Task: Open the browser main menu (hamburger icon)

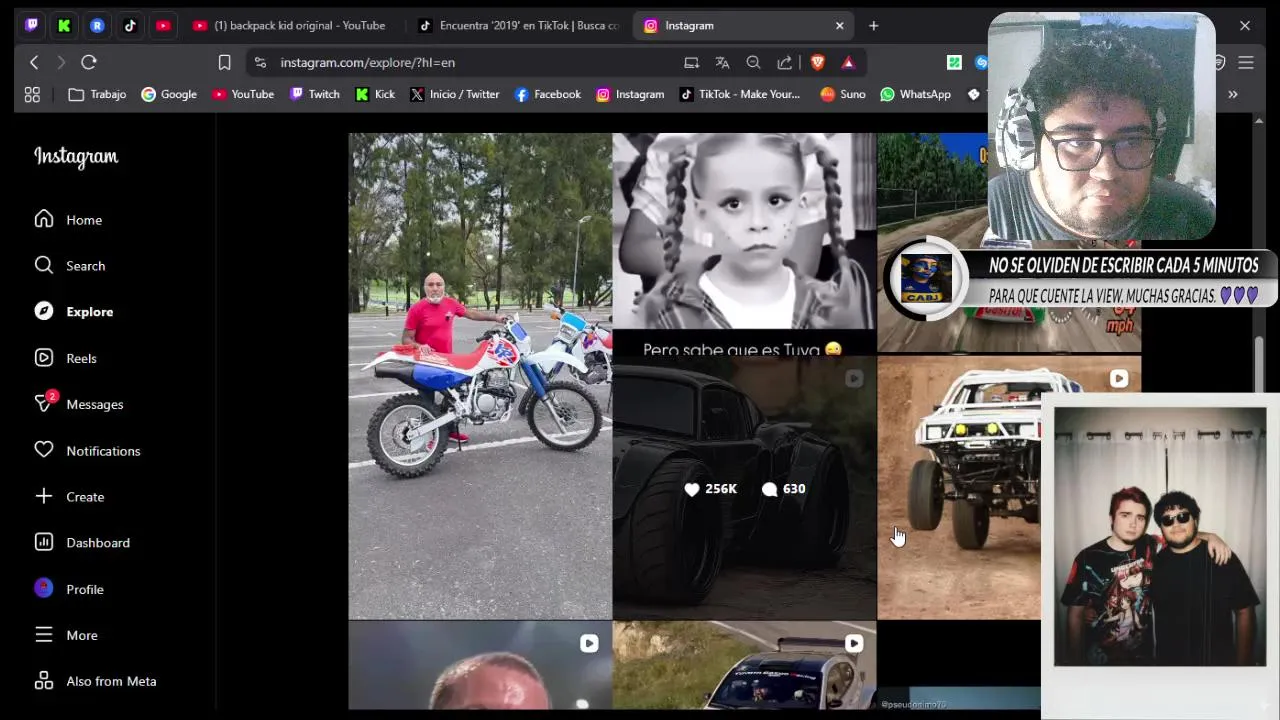Action: pos(1245,62)
